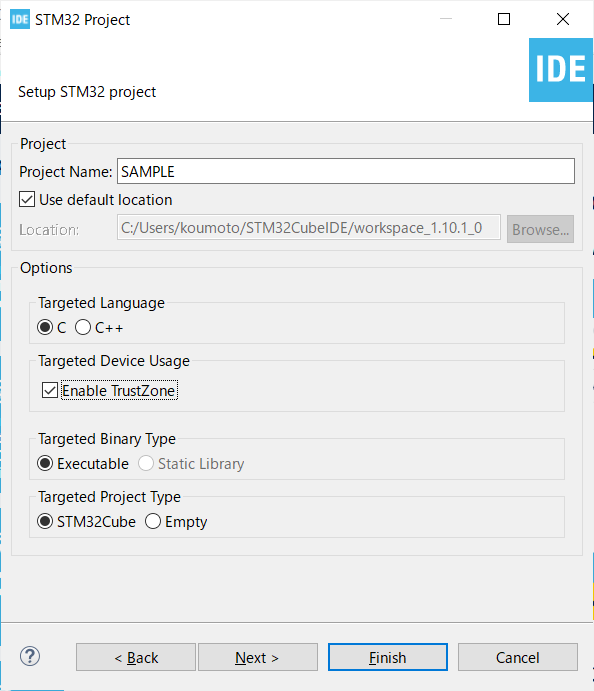Close the STM32 Project dialog
The height and width of the screenshot is (691, 594).
coord(563,19)
